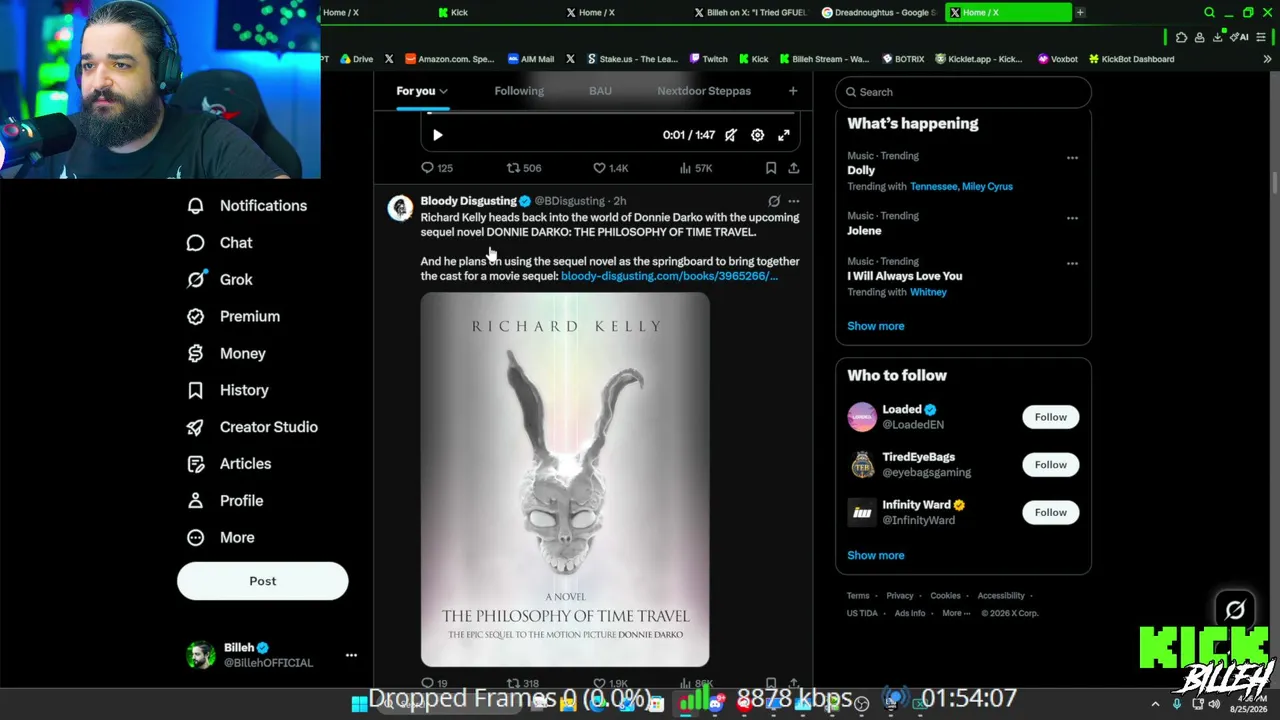The width and height of the screenshot is (1280, 720).
Task: Open more options for Jolene trend
Action: [1072, 218]
